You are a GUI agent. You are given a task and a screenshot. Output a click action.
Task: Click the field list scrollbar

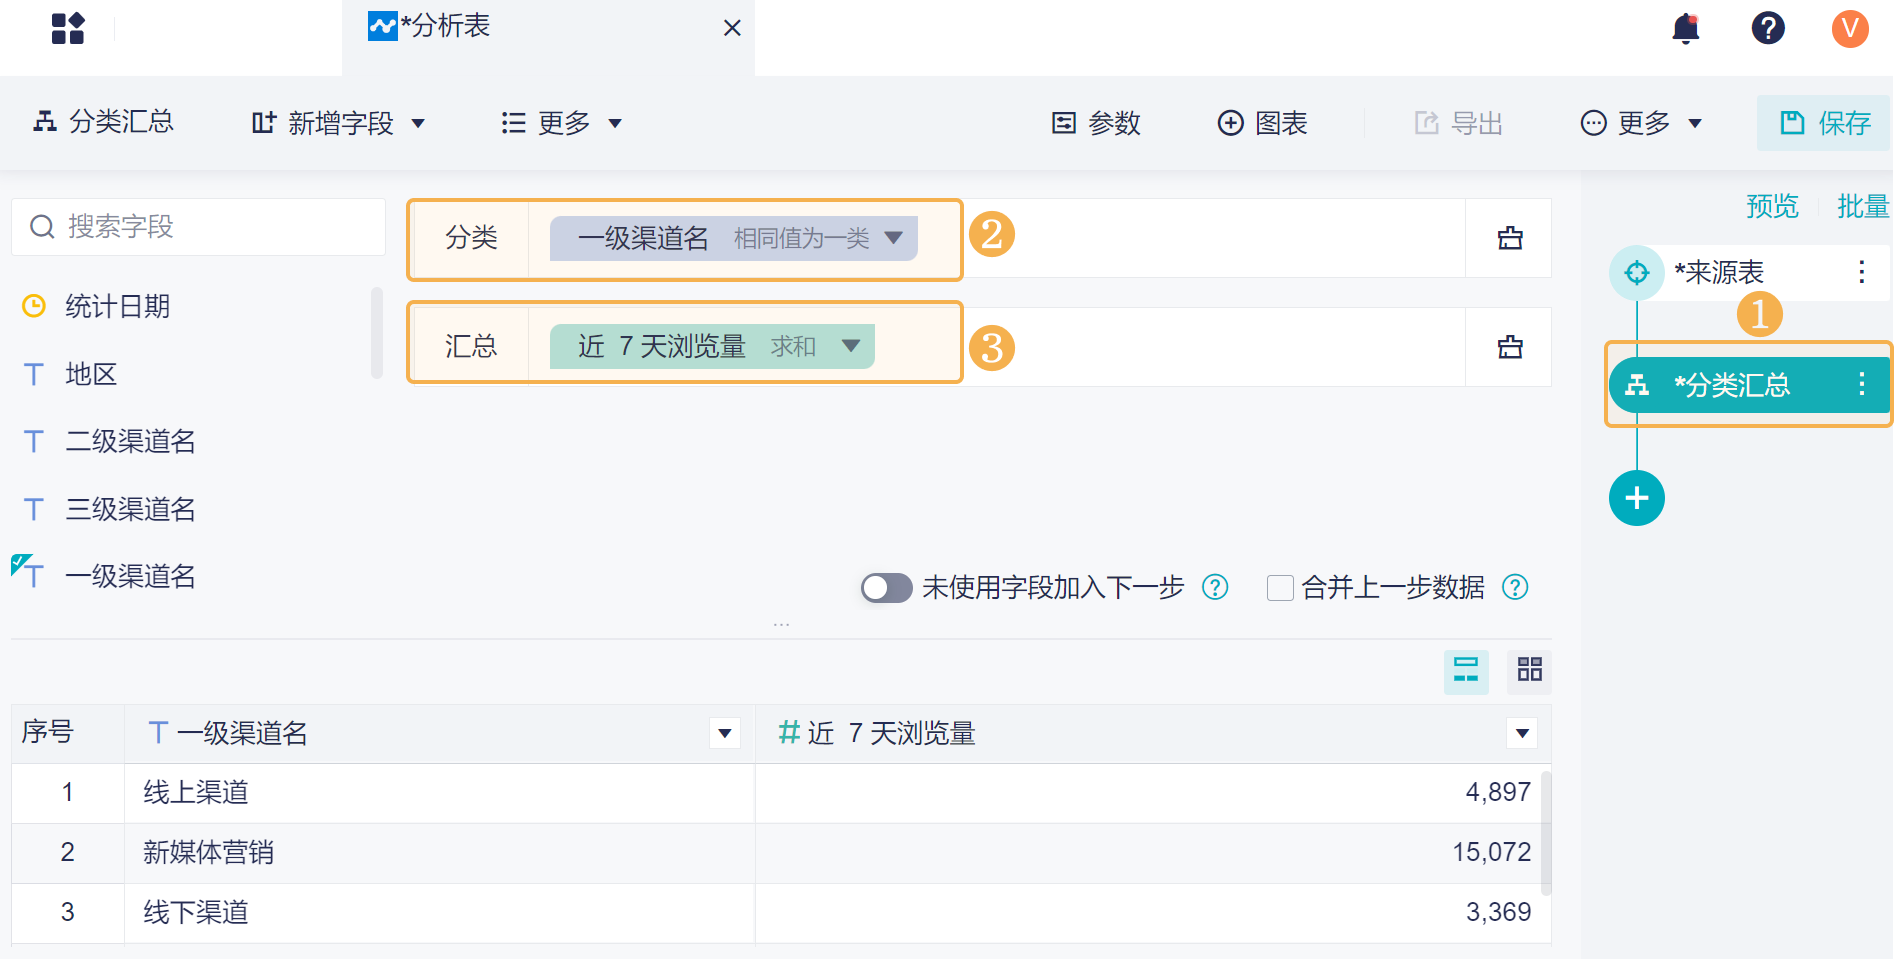click(x=377, y=333)
